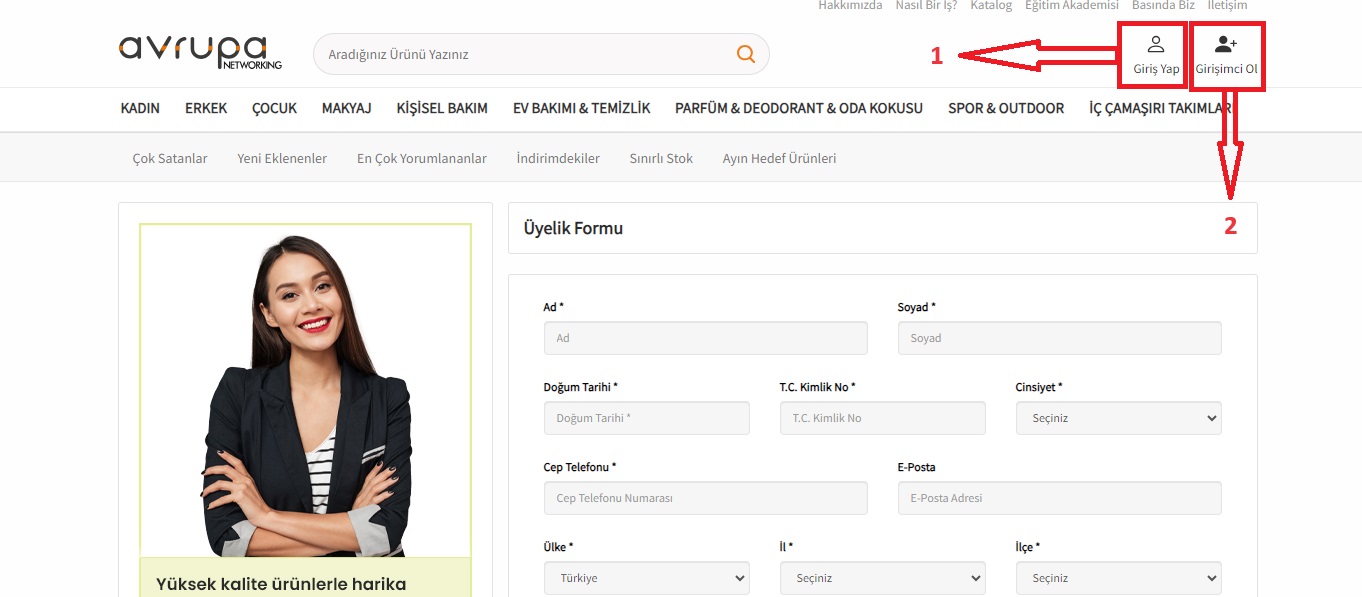Click the Doğum Tarihi date field
Image resolution: width=1362 pixels, height=597 pixels.
pyautogui.click(x=646, y=417)
